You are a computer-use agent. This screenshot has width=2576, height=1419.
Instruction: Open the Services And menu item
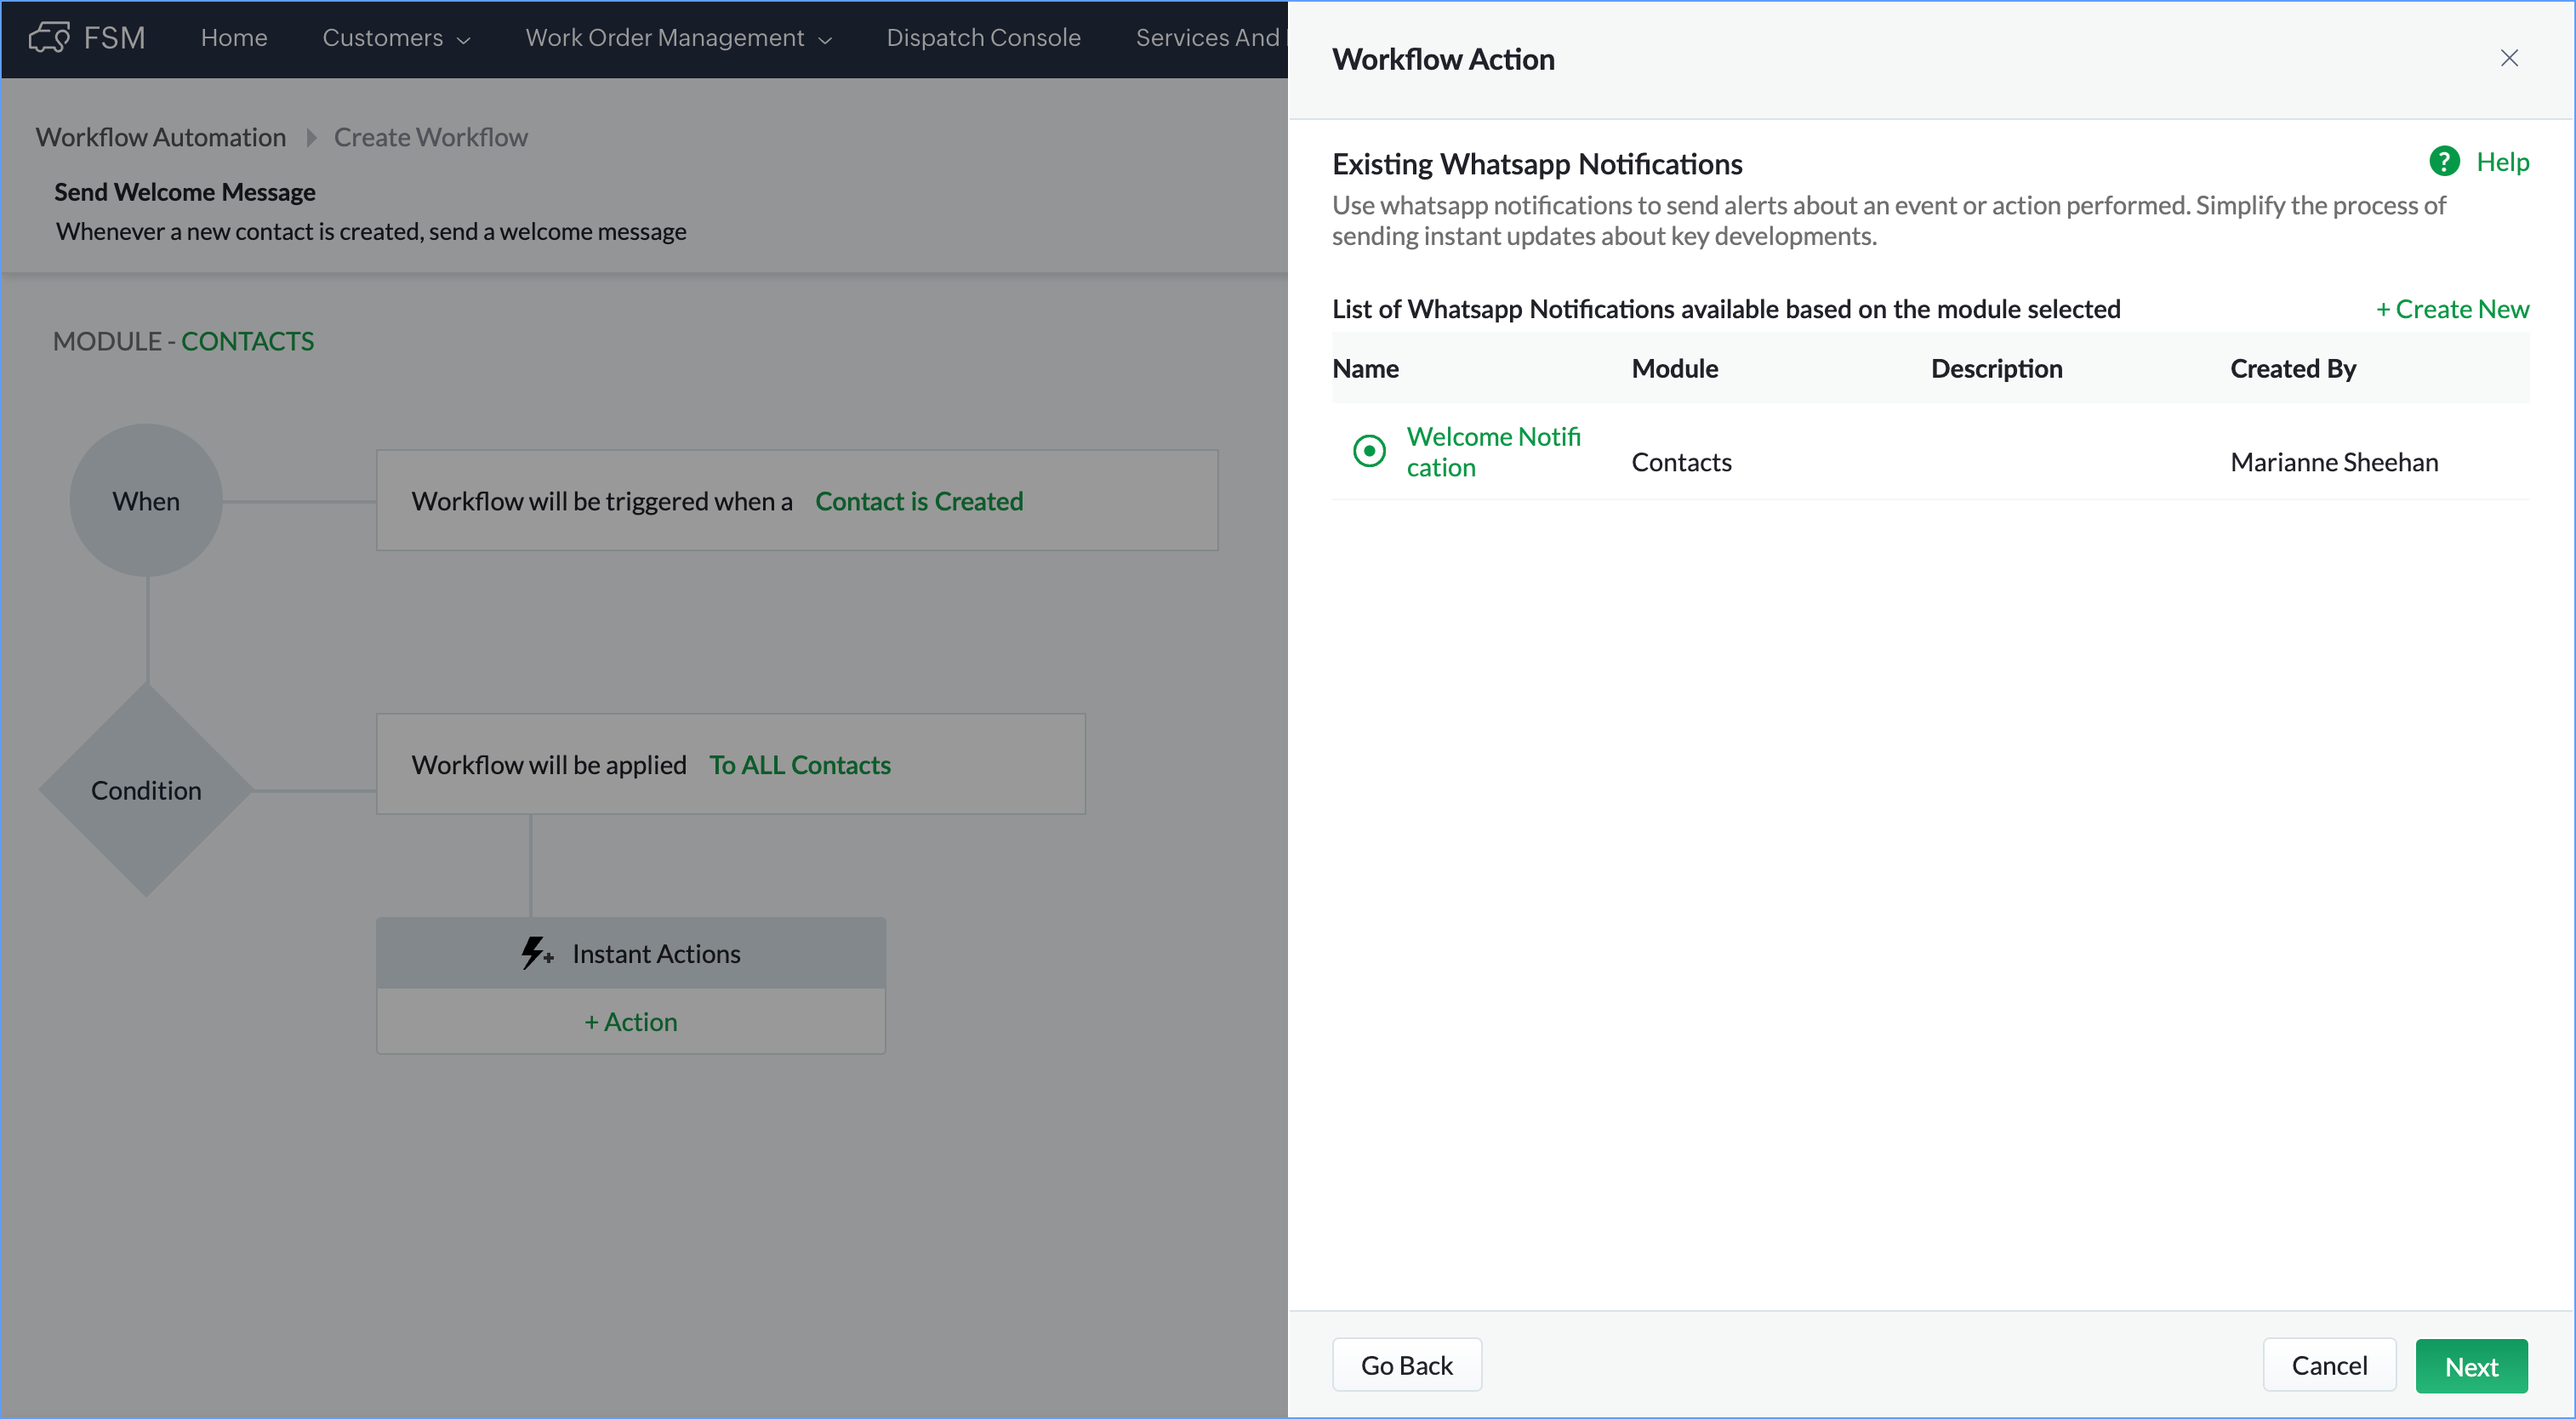(x=1206, y=38)
